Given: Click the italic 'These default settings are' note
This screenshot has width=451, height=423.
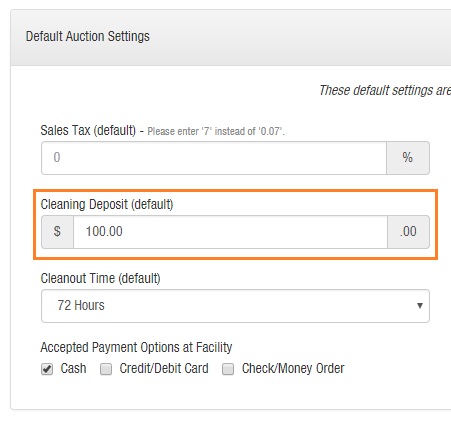Looking at the screenshot, I should (x=385, y=91).
